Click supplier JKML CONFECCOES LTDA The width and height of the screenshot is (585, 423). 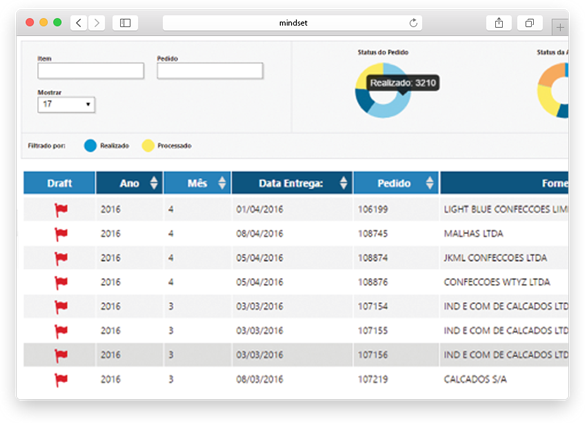click(x=495, y=258)
